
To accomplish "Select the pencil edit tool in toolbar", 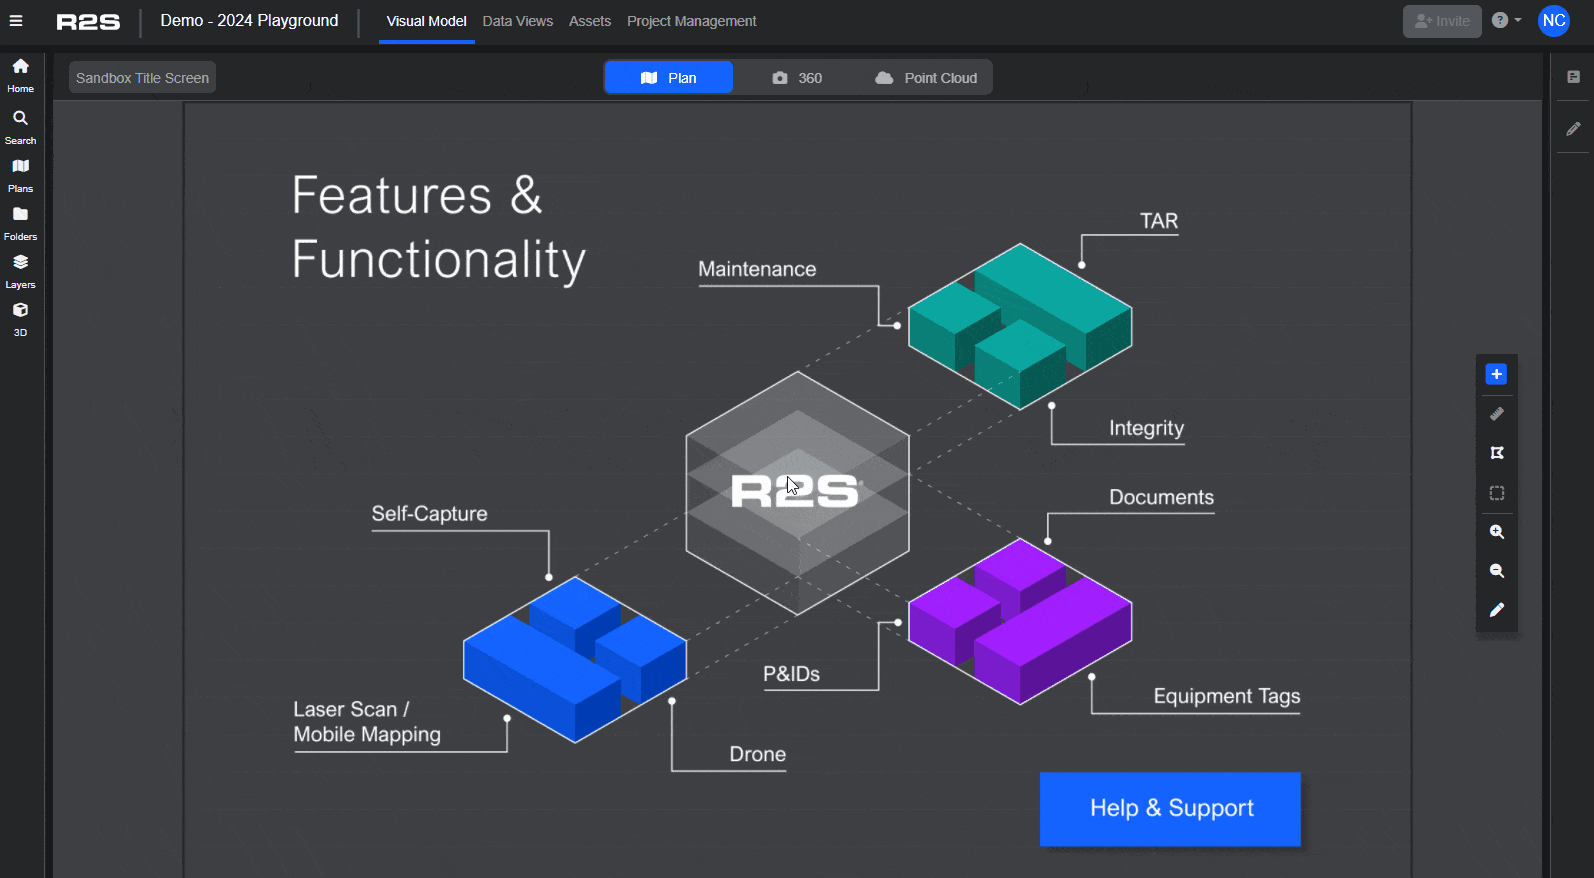I will coord(1496,610).
